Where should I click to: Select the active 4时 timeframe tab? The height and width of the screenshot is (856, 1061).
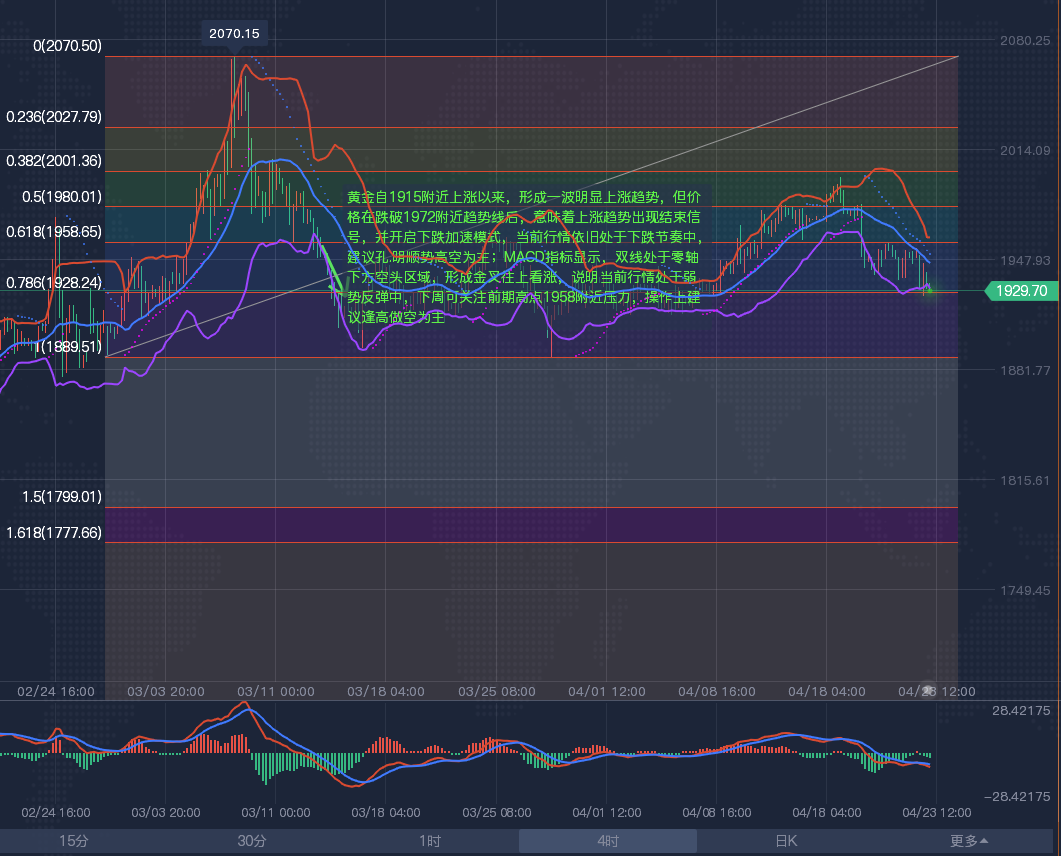click(608, 841)
